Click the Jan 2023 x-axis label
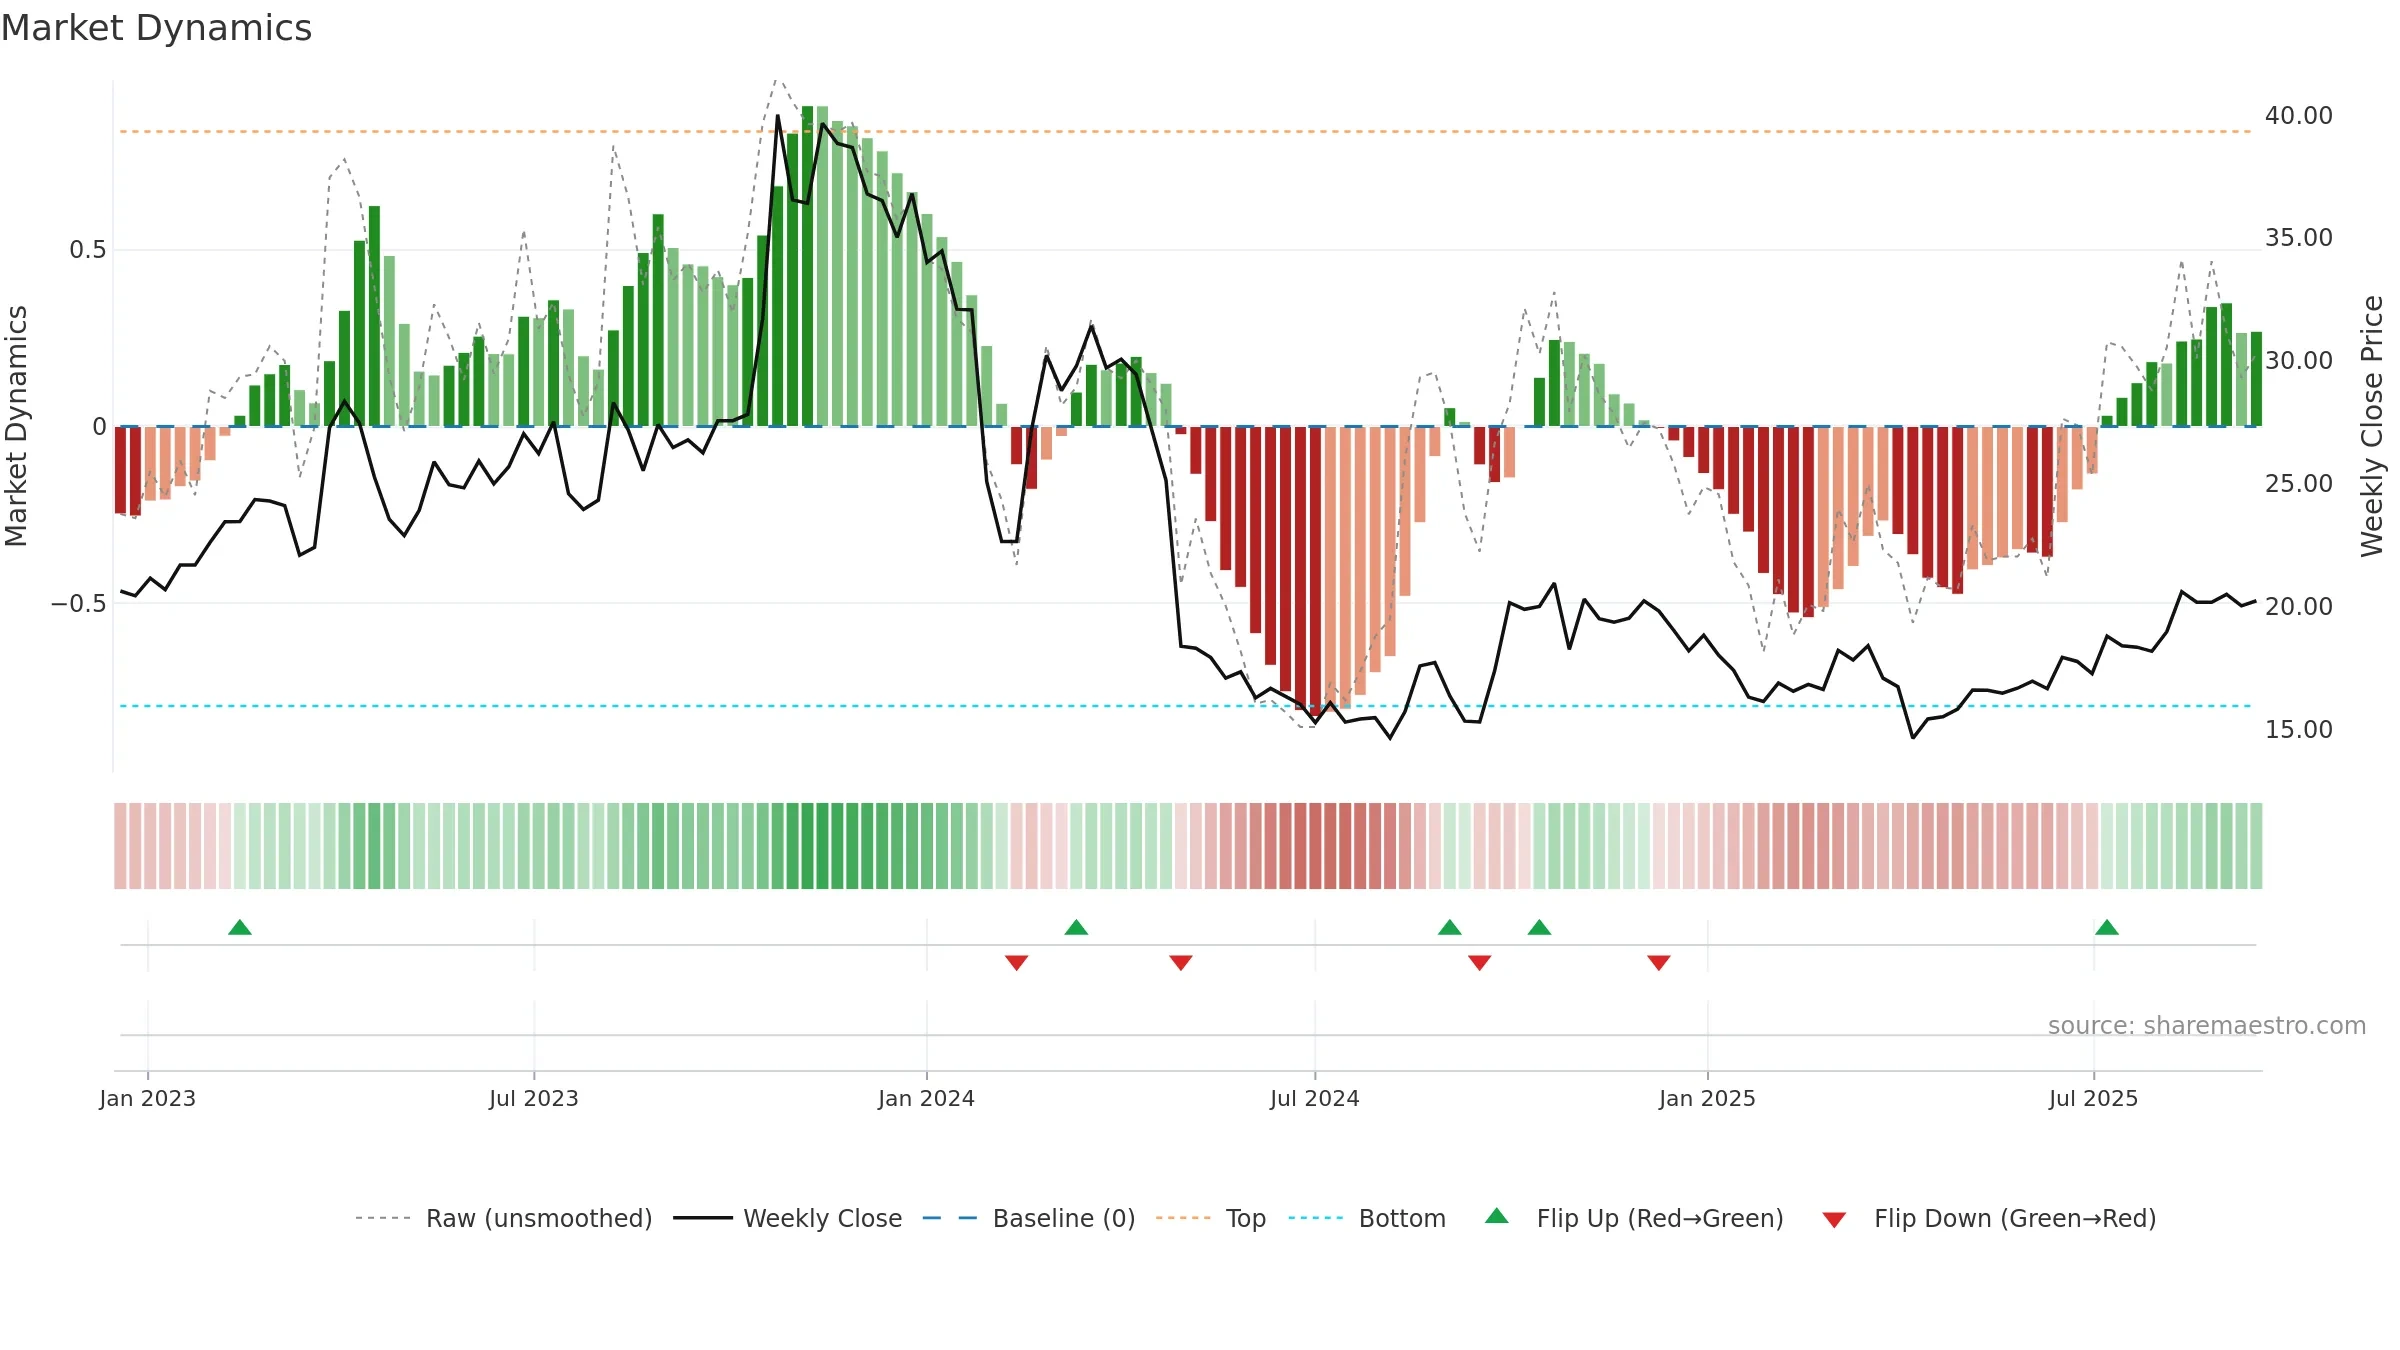Image resolution: width=2400 pixels, height=1350 pixels. click(x=148, y=1098)
